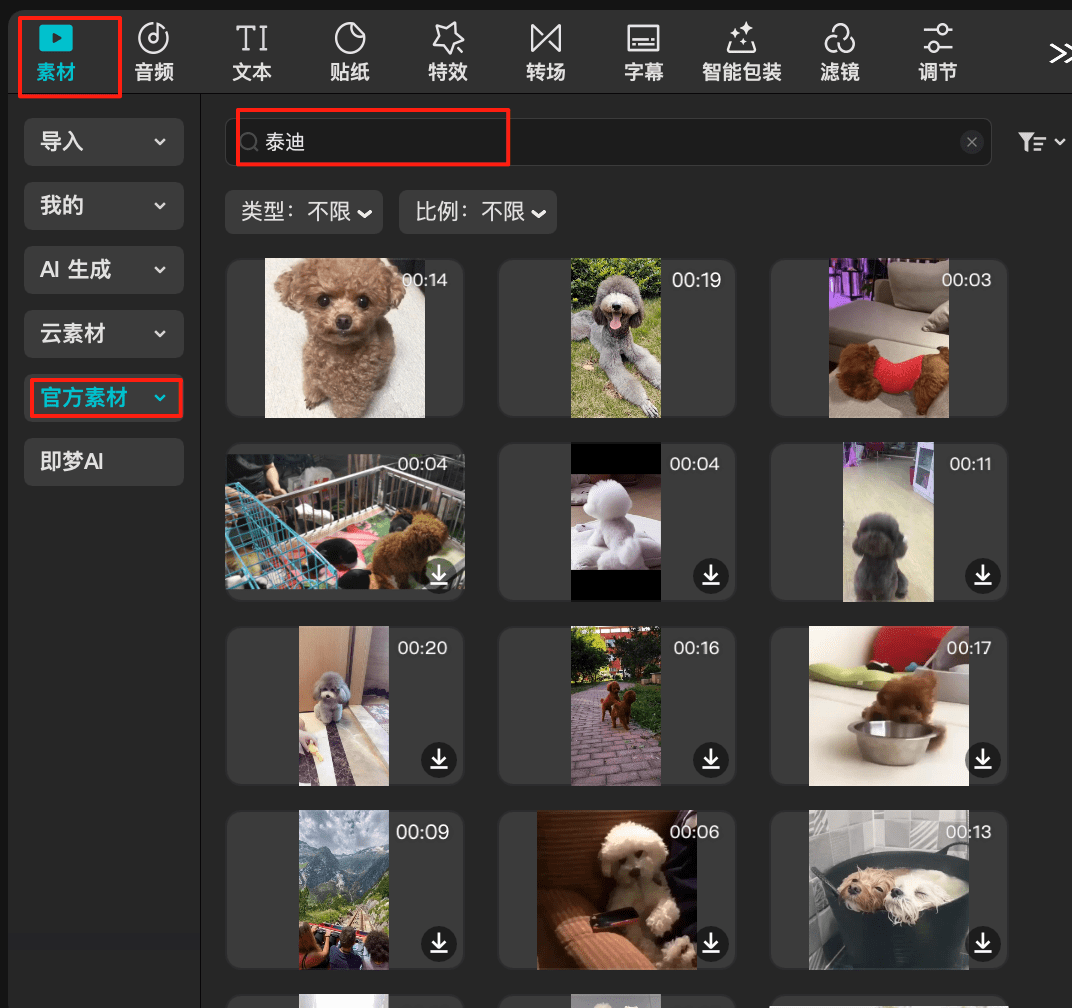Select the 00:14 brown teddy dog thumbnail
This screenshot has height=1008, width=1072.
coord(345,338)
